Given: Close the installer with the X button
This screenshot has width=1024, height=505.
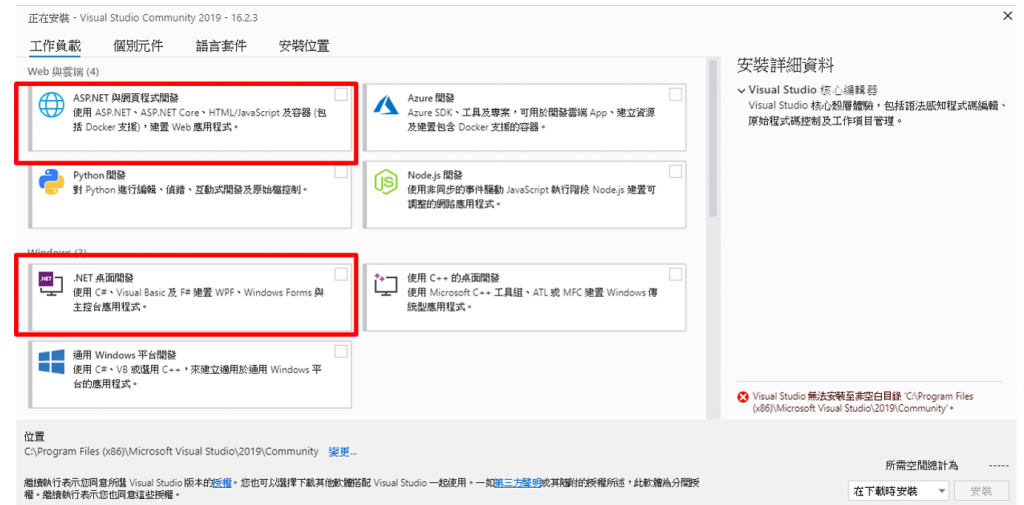Looking at the screenshot, I should click(1008, 16).
